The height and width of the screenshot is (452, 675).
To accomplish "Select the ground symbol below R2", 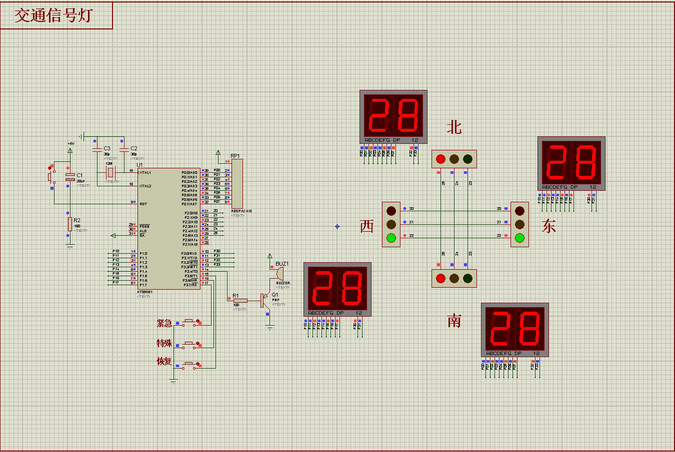I will (x=69, y=246).
